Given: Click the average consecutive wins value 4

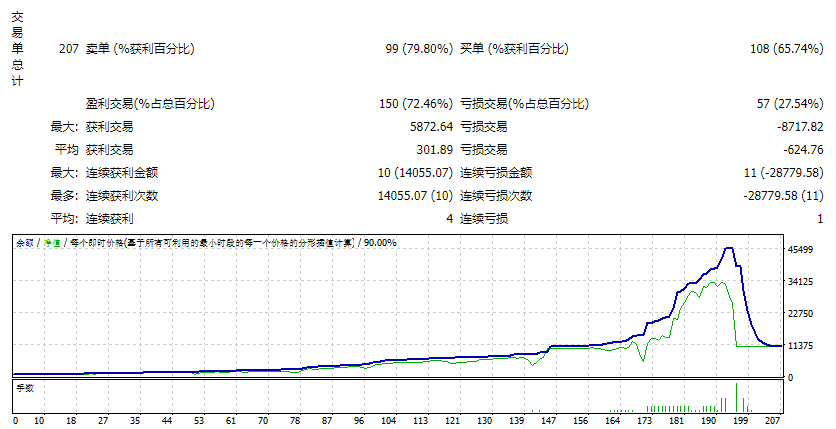Looking at the screenshot, I should tap(449, 218).
